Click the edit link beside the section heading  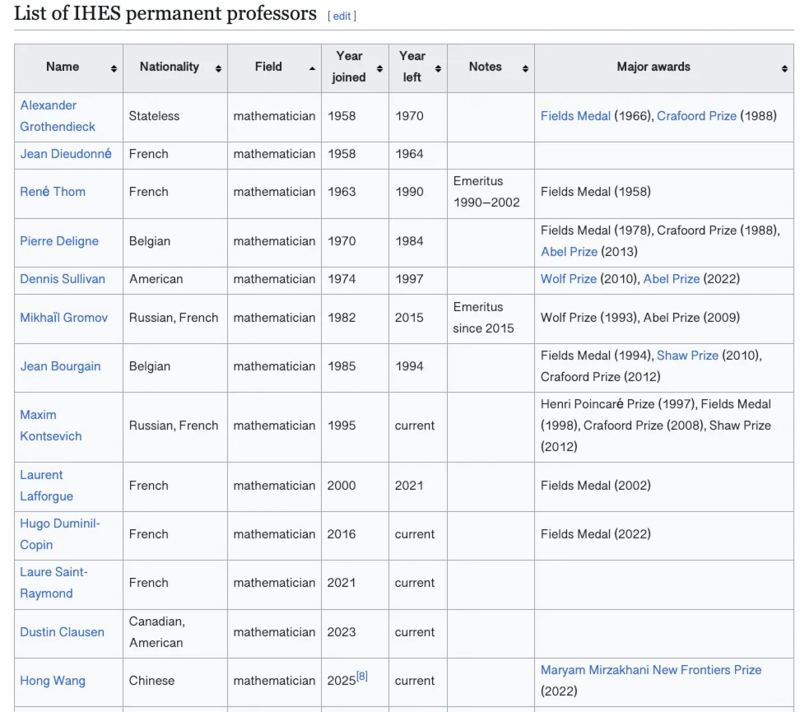pos(342,16)
